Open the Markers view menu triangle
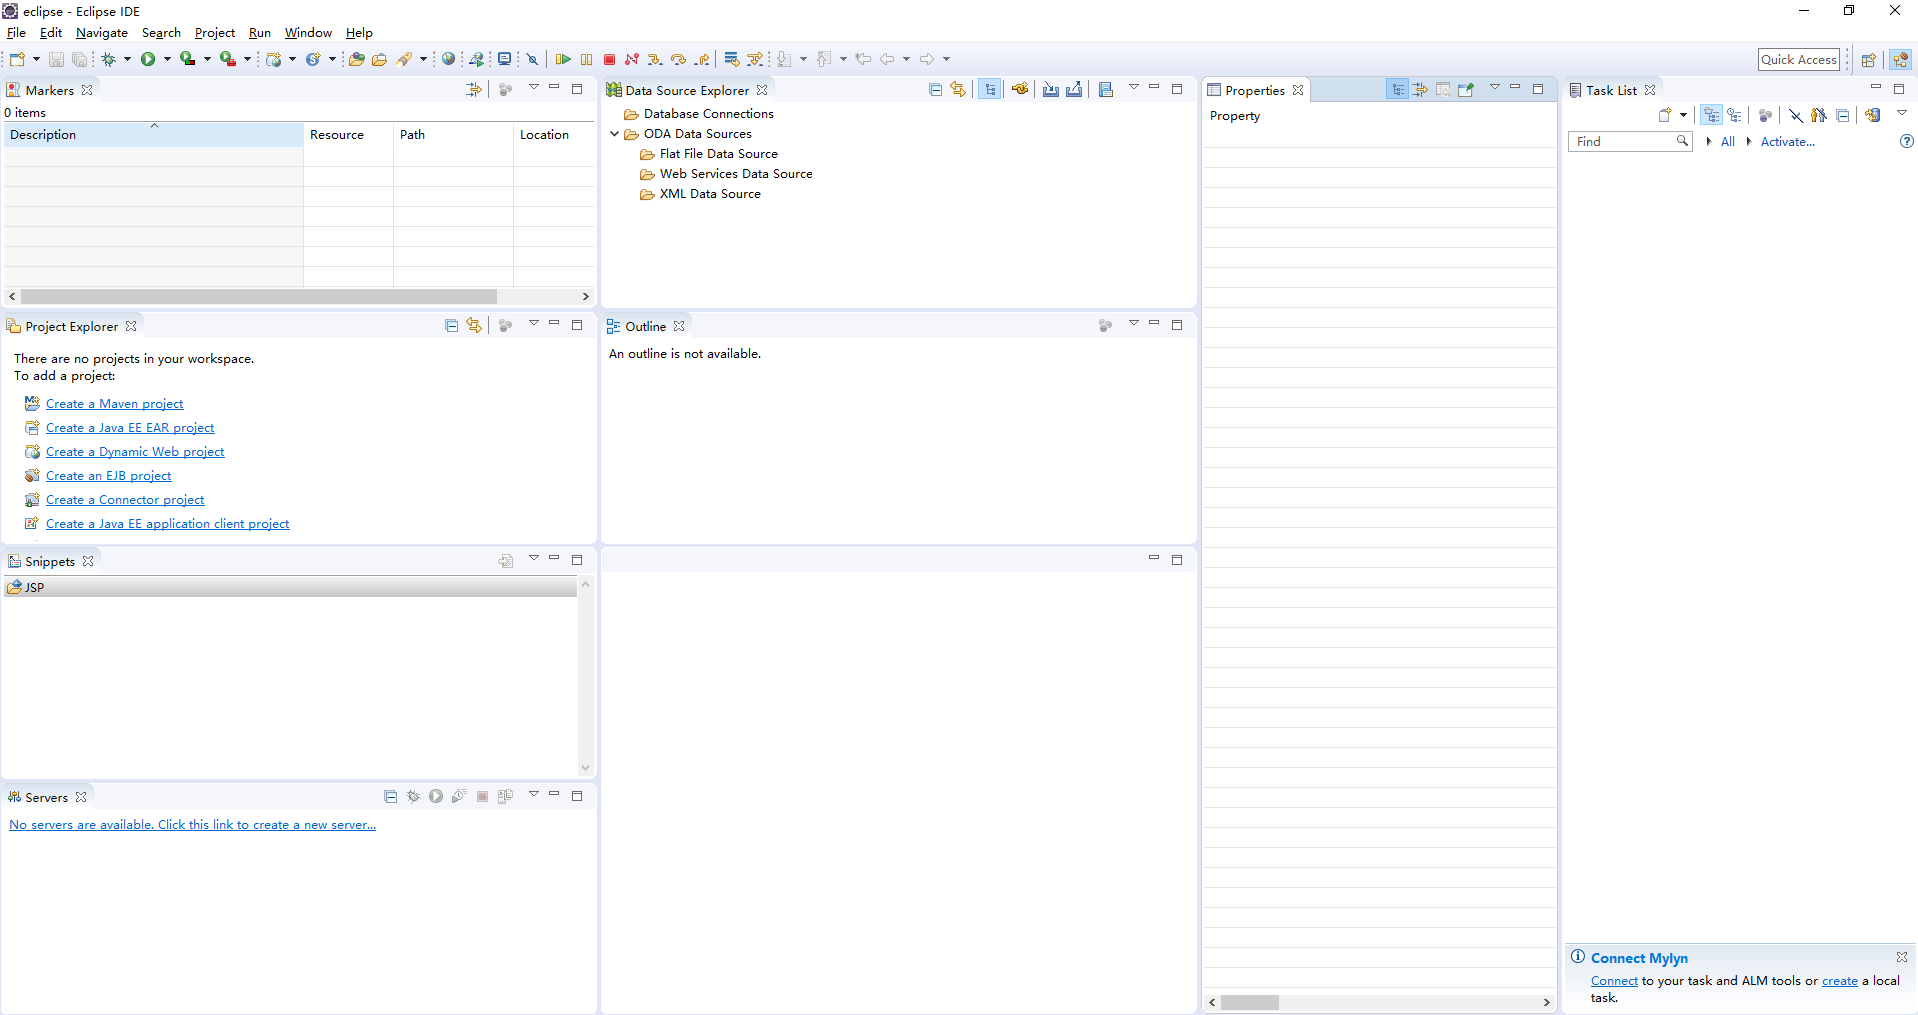Viewport: 1918px width, 1015px height. point(534,88)
